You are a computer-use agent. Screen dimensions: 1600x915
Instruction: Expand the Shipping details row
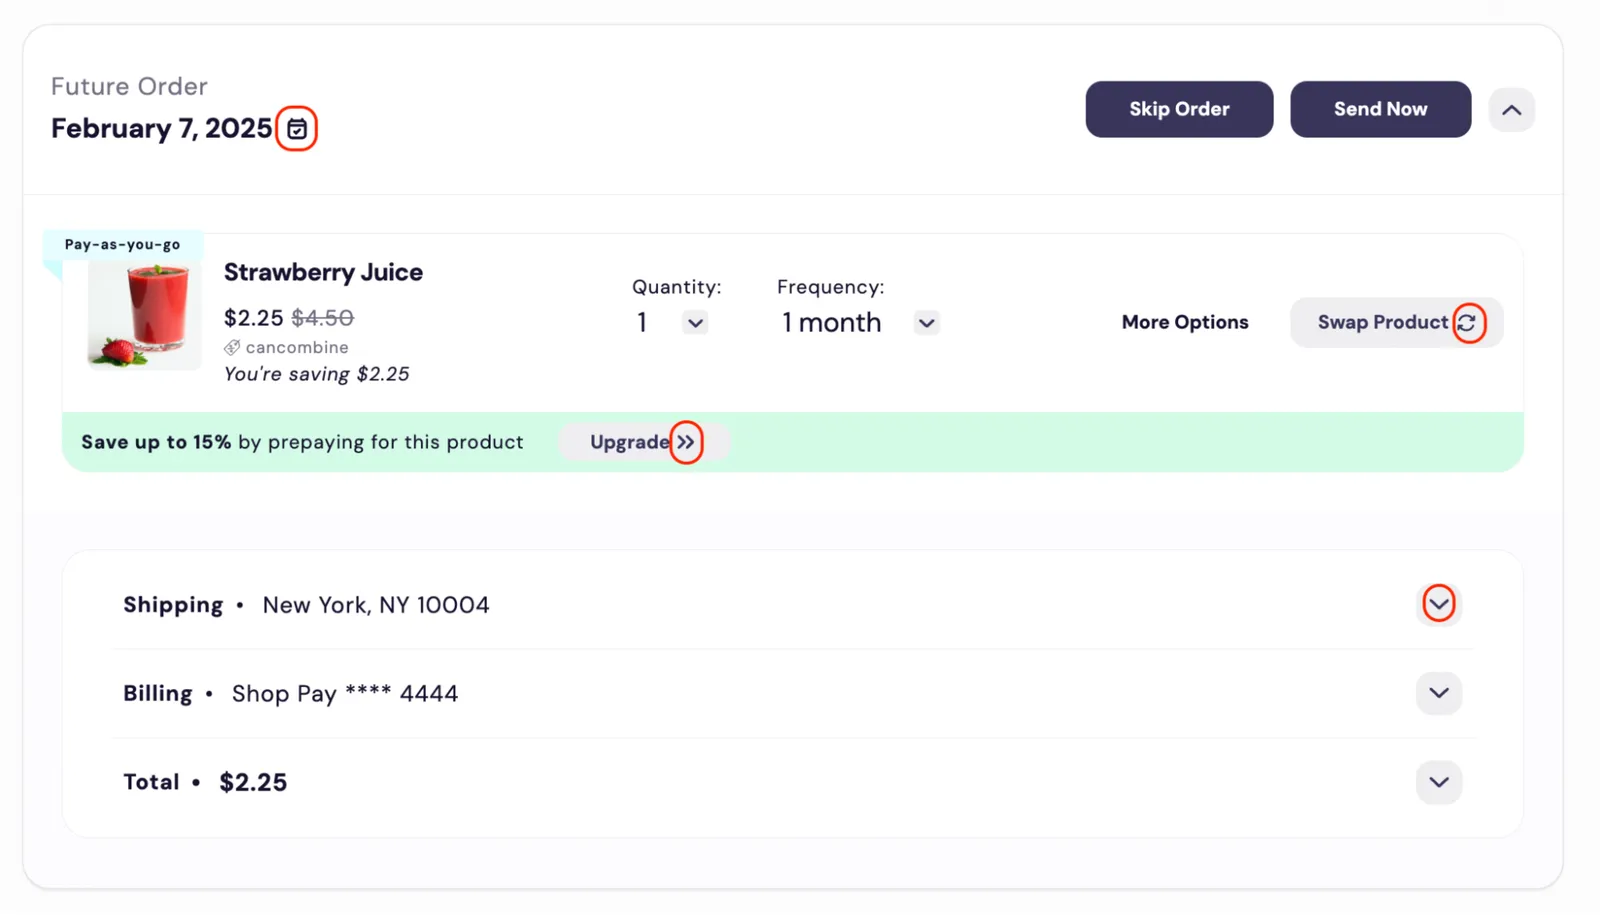click(1439, 604)
